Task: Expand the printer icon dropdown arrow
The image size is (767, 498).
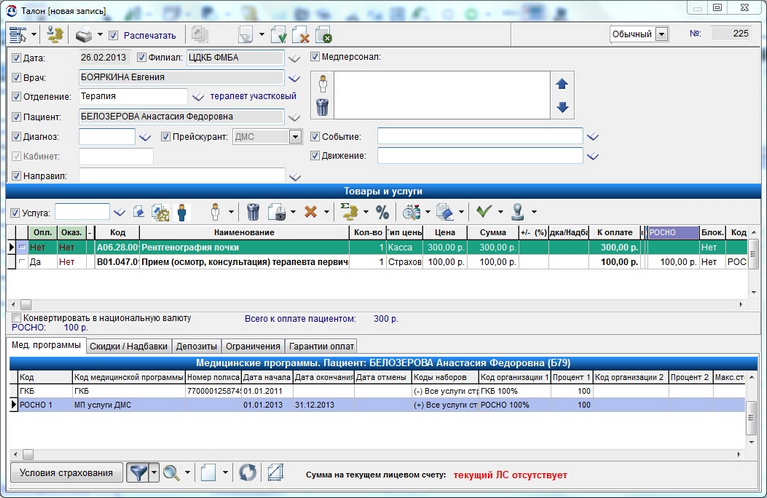Action: coord(100,35)
